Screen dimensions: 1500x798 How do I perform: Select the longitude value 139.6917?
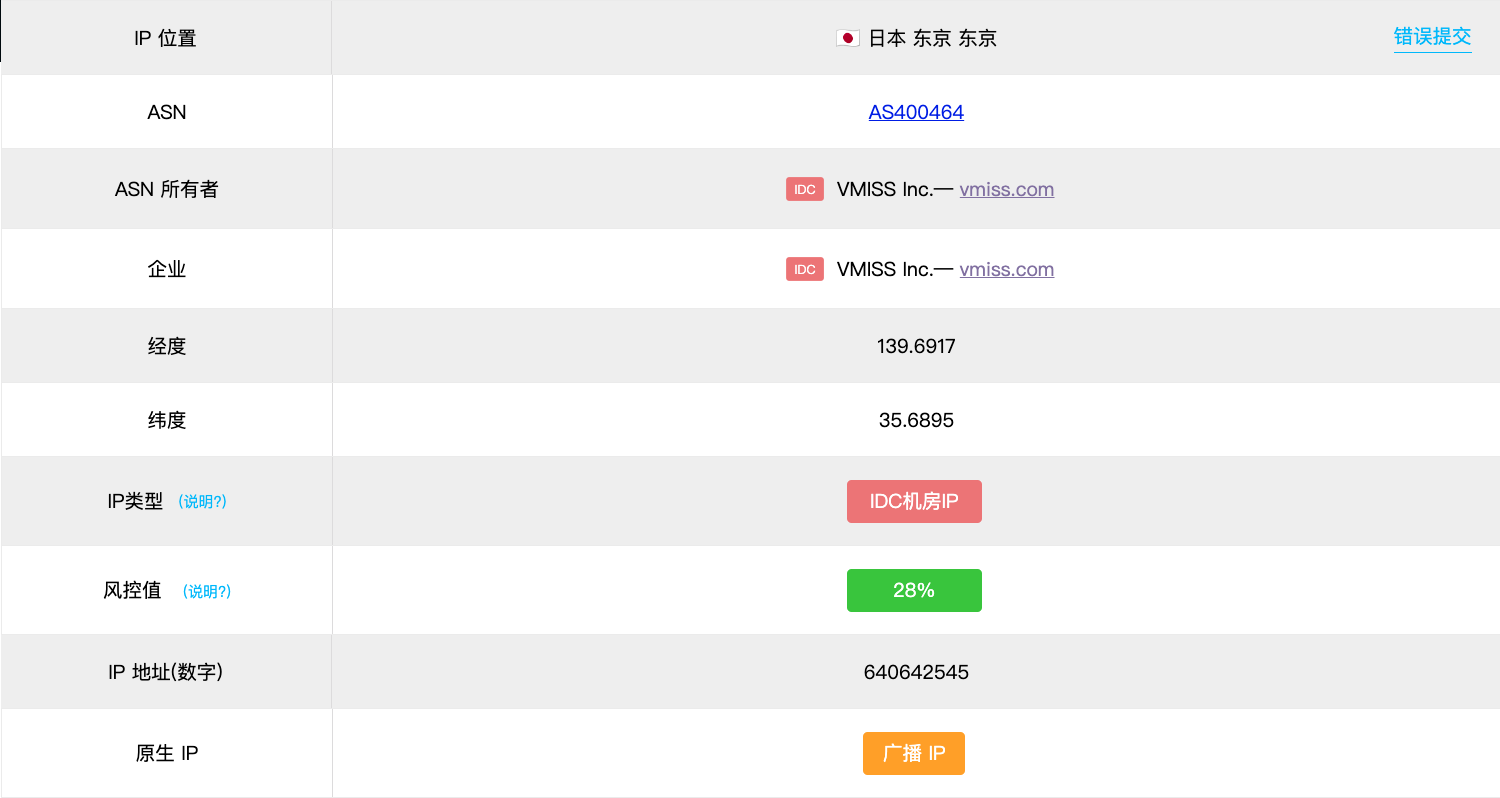pyautogui.click(x=916, y=346)
